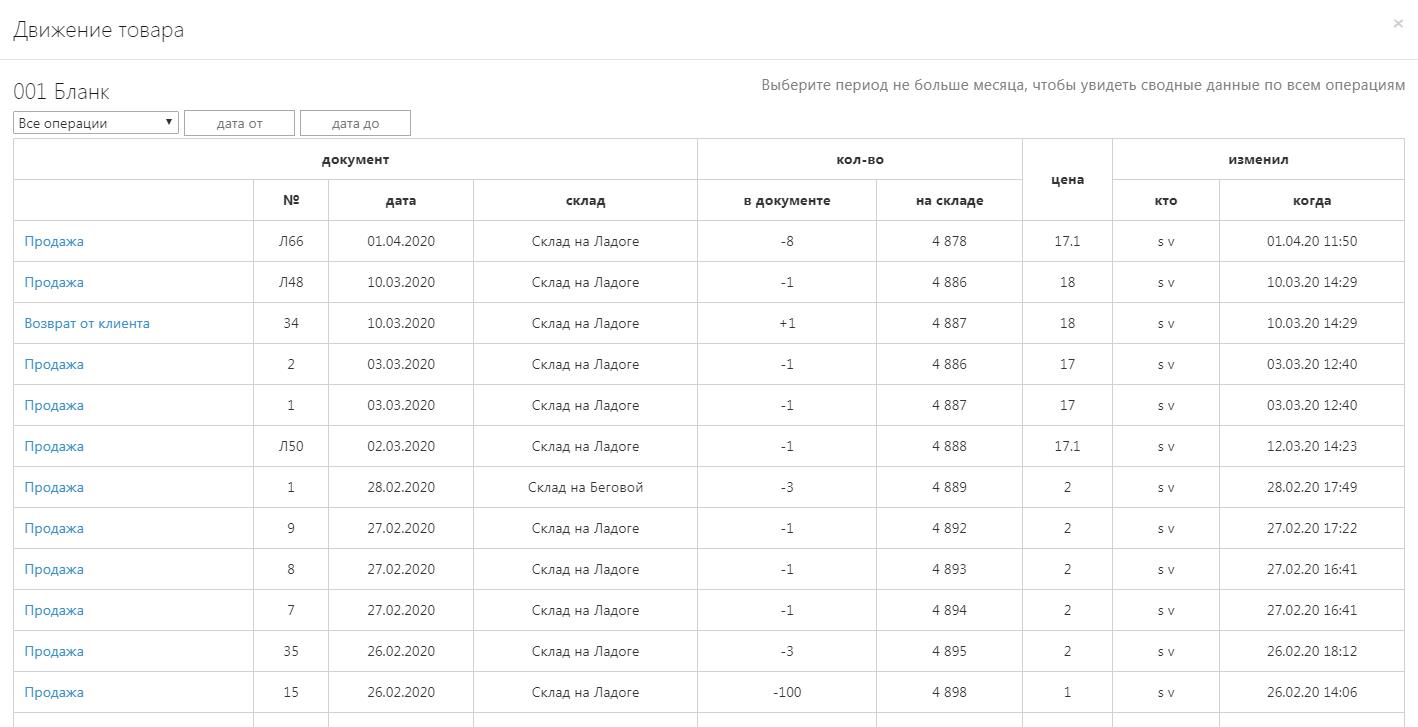Open the Возврат от клиента link

(x=87, y=323)
